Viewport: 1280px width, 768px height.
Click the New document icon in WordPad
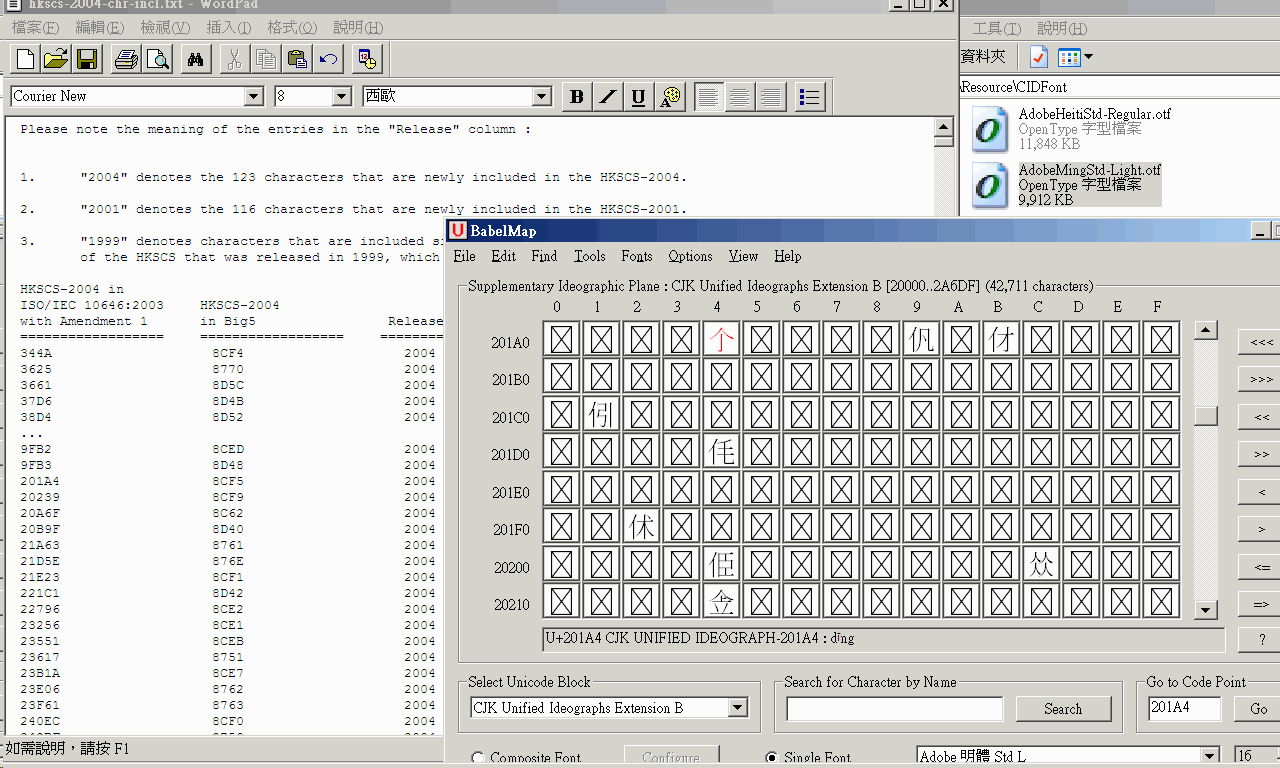click(x=26, y=59)
